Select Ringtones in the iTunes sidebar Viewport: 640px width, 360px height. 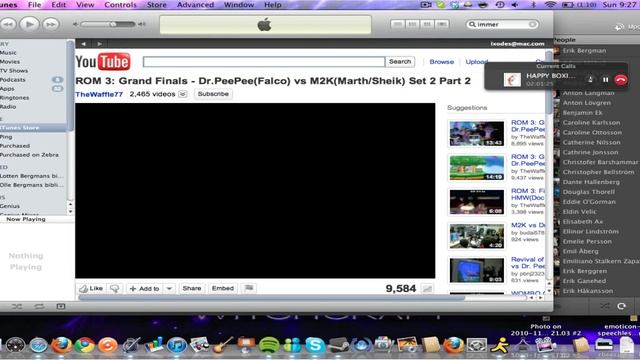(x=14, y=98)
